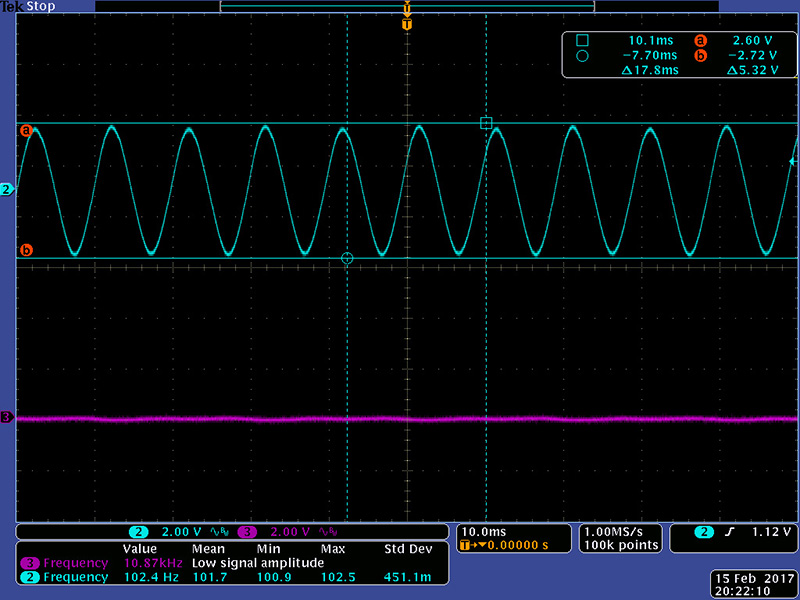Click the record view bar at top
Viewport: 800px width, 600px height.
click(406, 6)
